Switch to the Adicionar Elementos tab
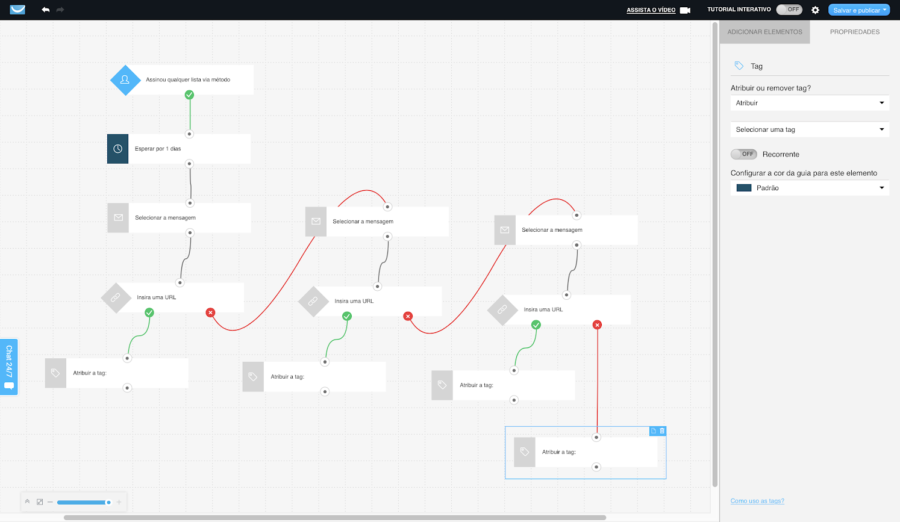The height and width of the screenshot is (522, 900). tap(765, 32)
